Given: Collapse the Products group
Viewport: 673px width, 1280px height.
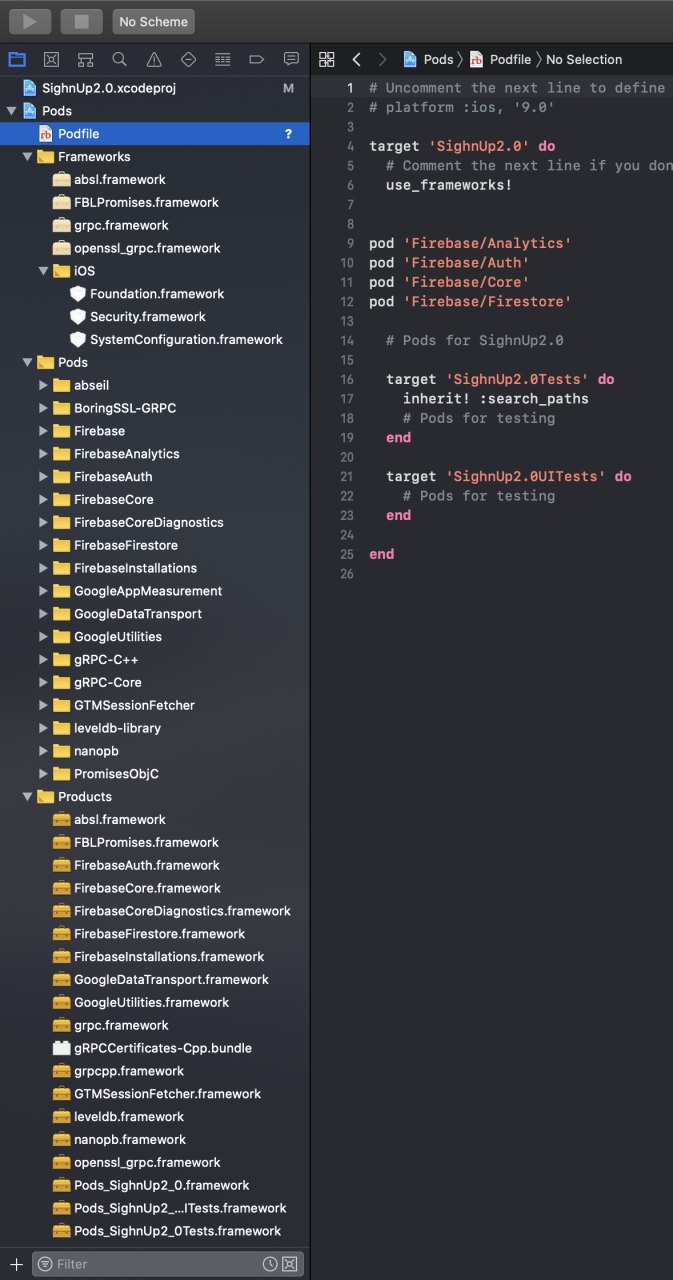Looking at the screenshot, I should (x=27, y=797).
